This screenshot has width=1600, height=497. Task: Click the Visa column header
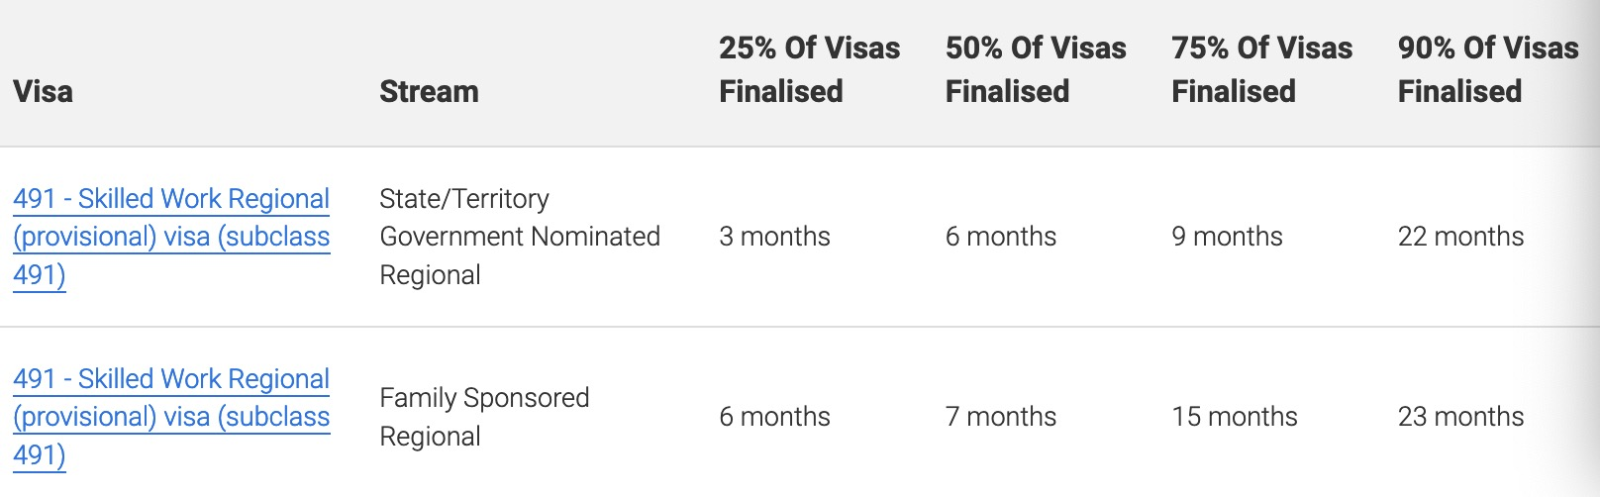(x=43, y=92)
